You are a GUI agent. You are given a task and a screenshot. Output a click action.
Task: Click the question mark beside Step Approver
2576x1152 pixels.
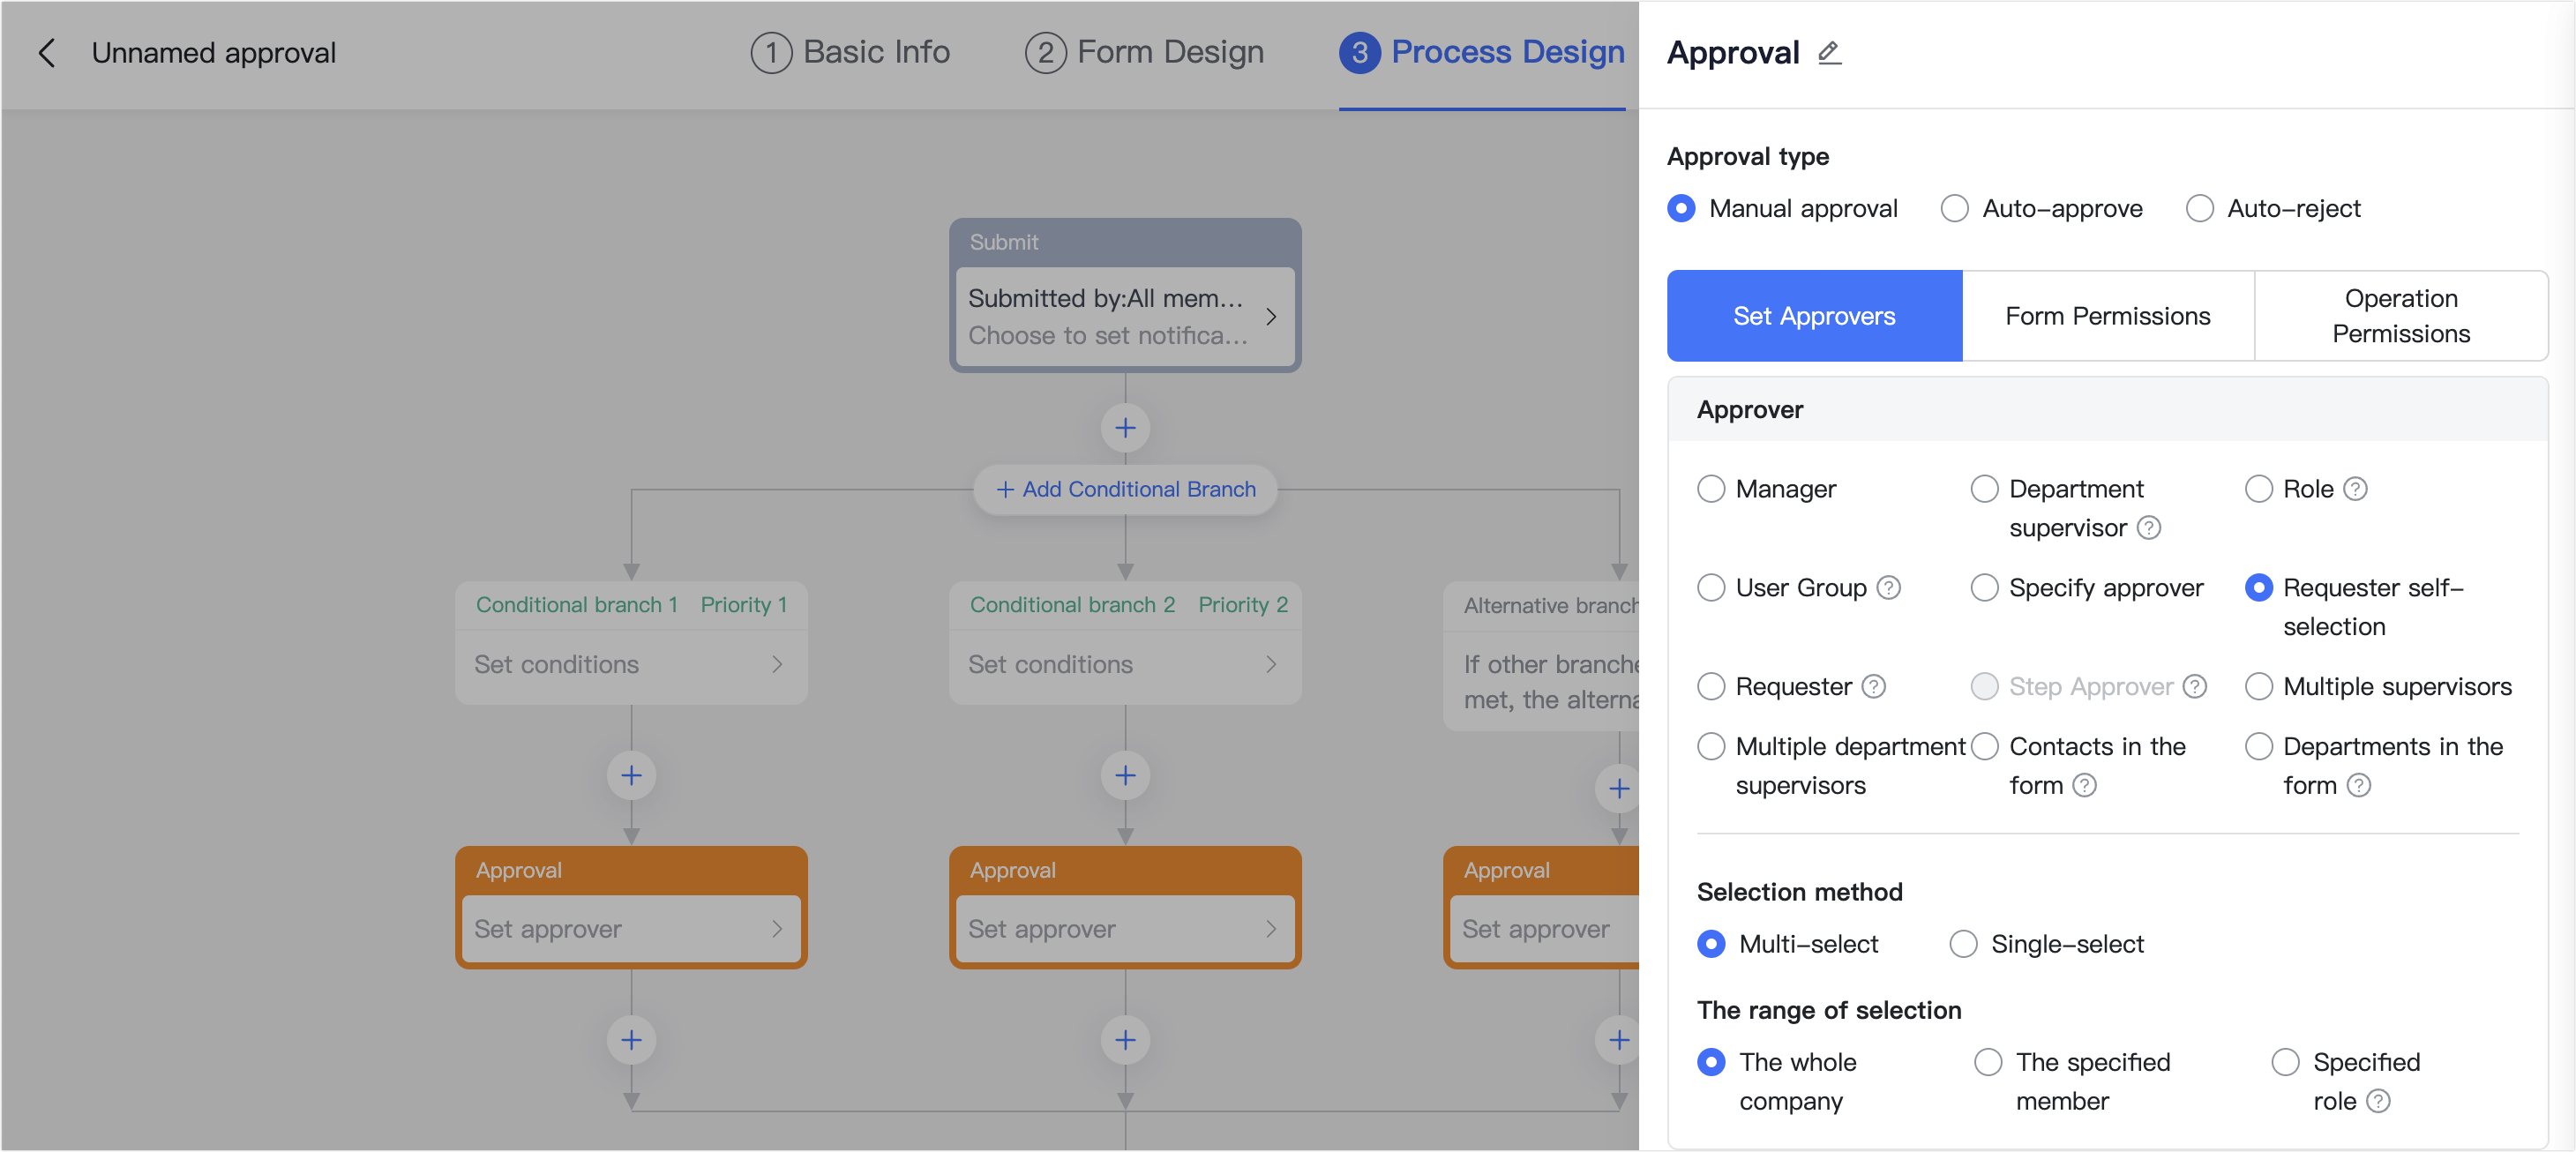(x=2196, y=686)
